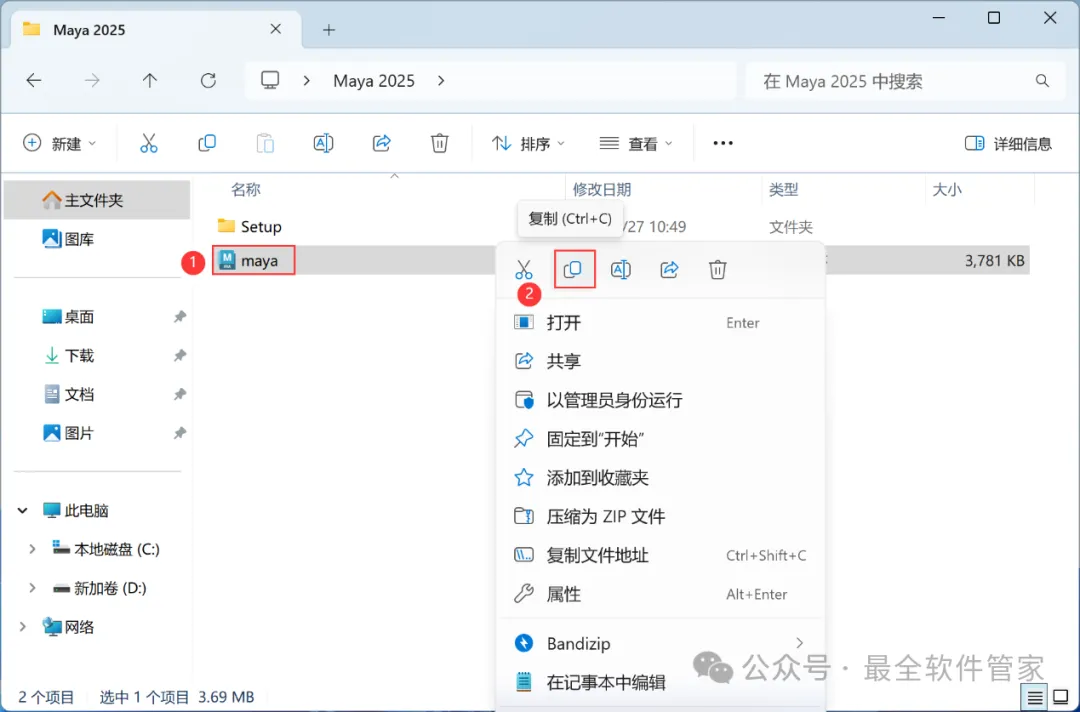Switch to large thumbnails view icon

pos(1061,698)
